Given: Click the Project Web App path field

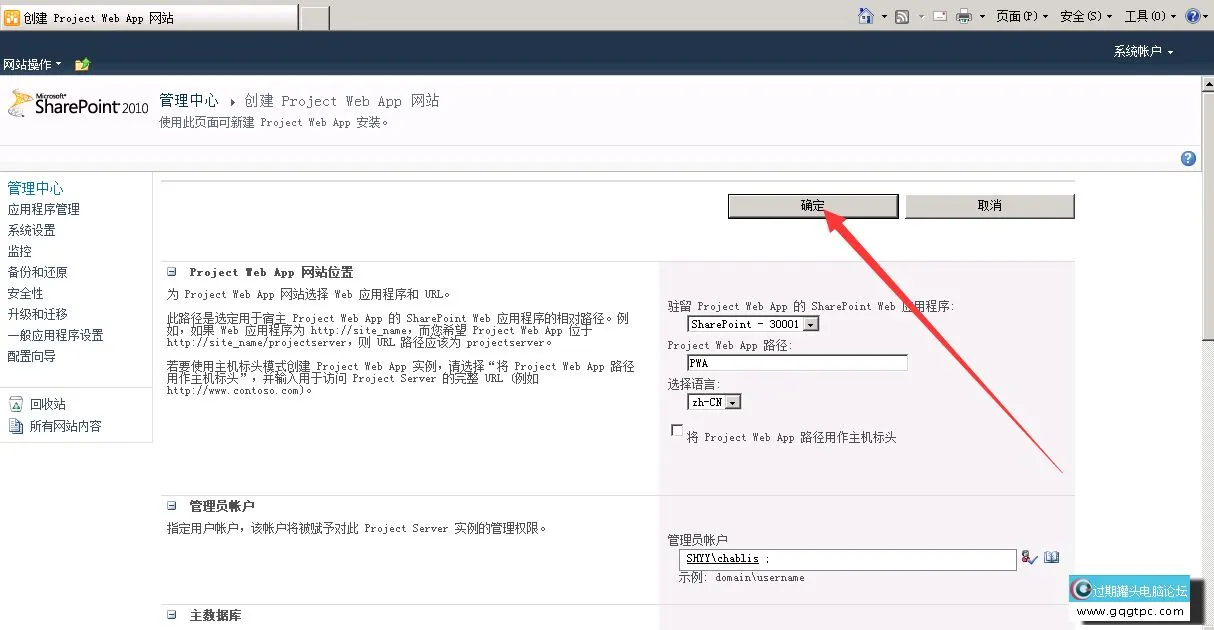Looking at the screenshot, I should [797, 363].
